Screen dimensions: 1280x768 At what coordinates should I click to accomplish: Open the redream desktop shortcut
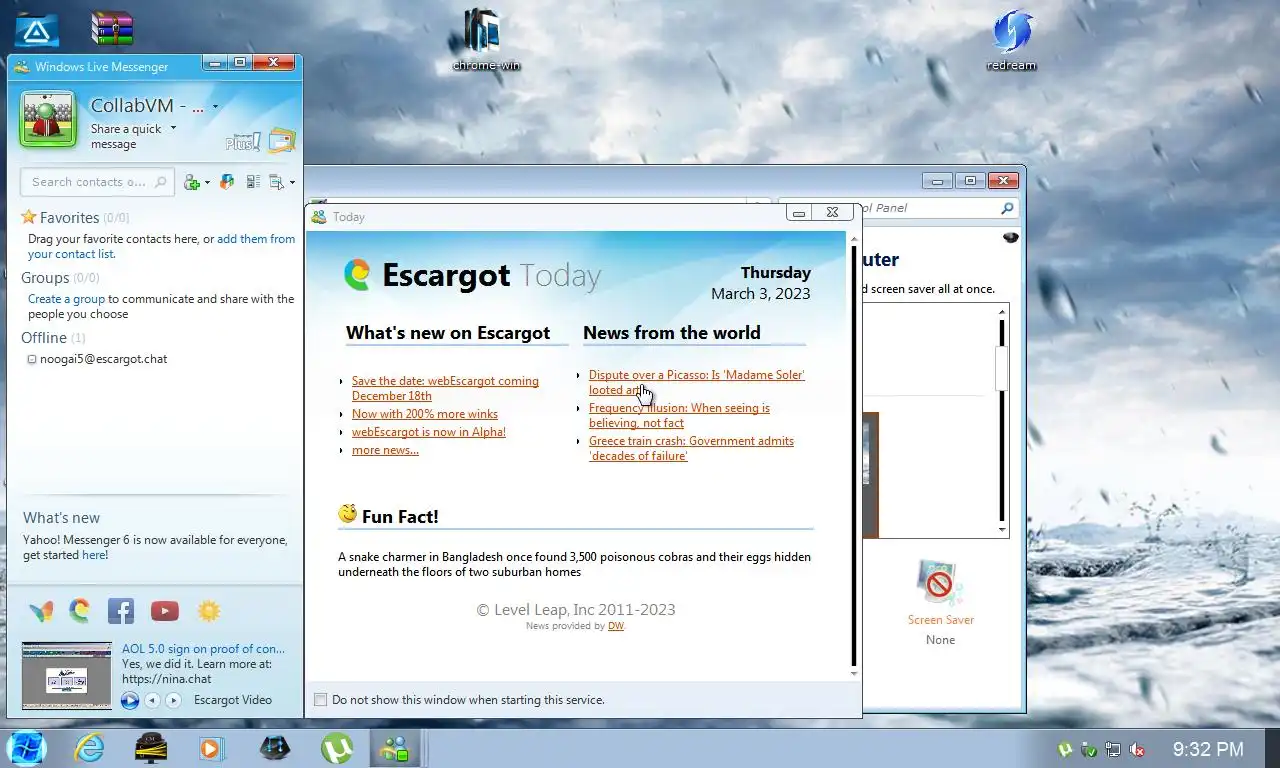[x=1011, y=40]
